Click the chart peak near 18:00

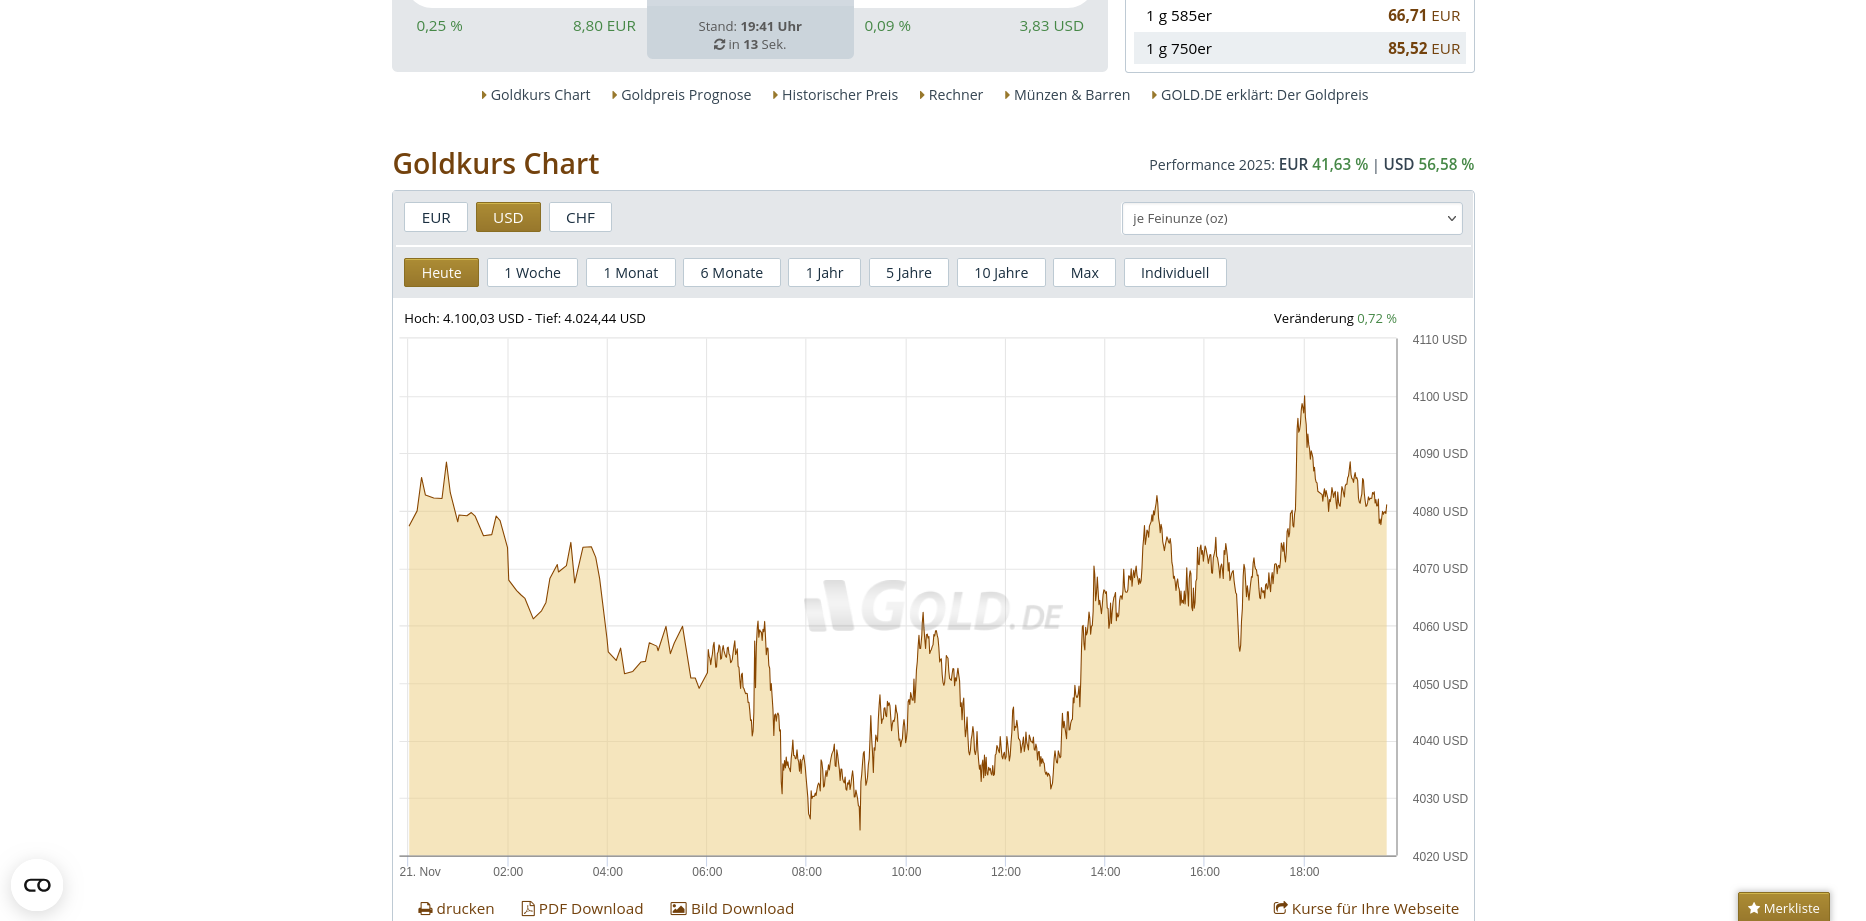(x=1304, y=399)
